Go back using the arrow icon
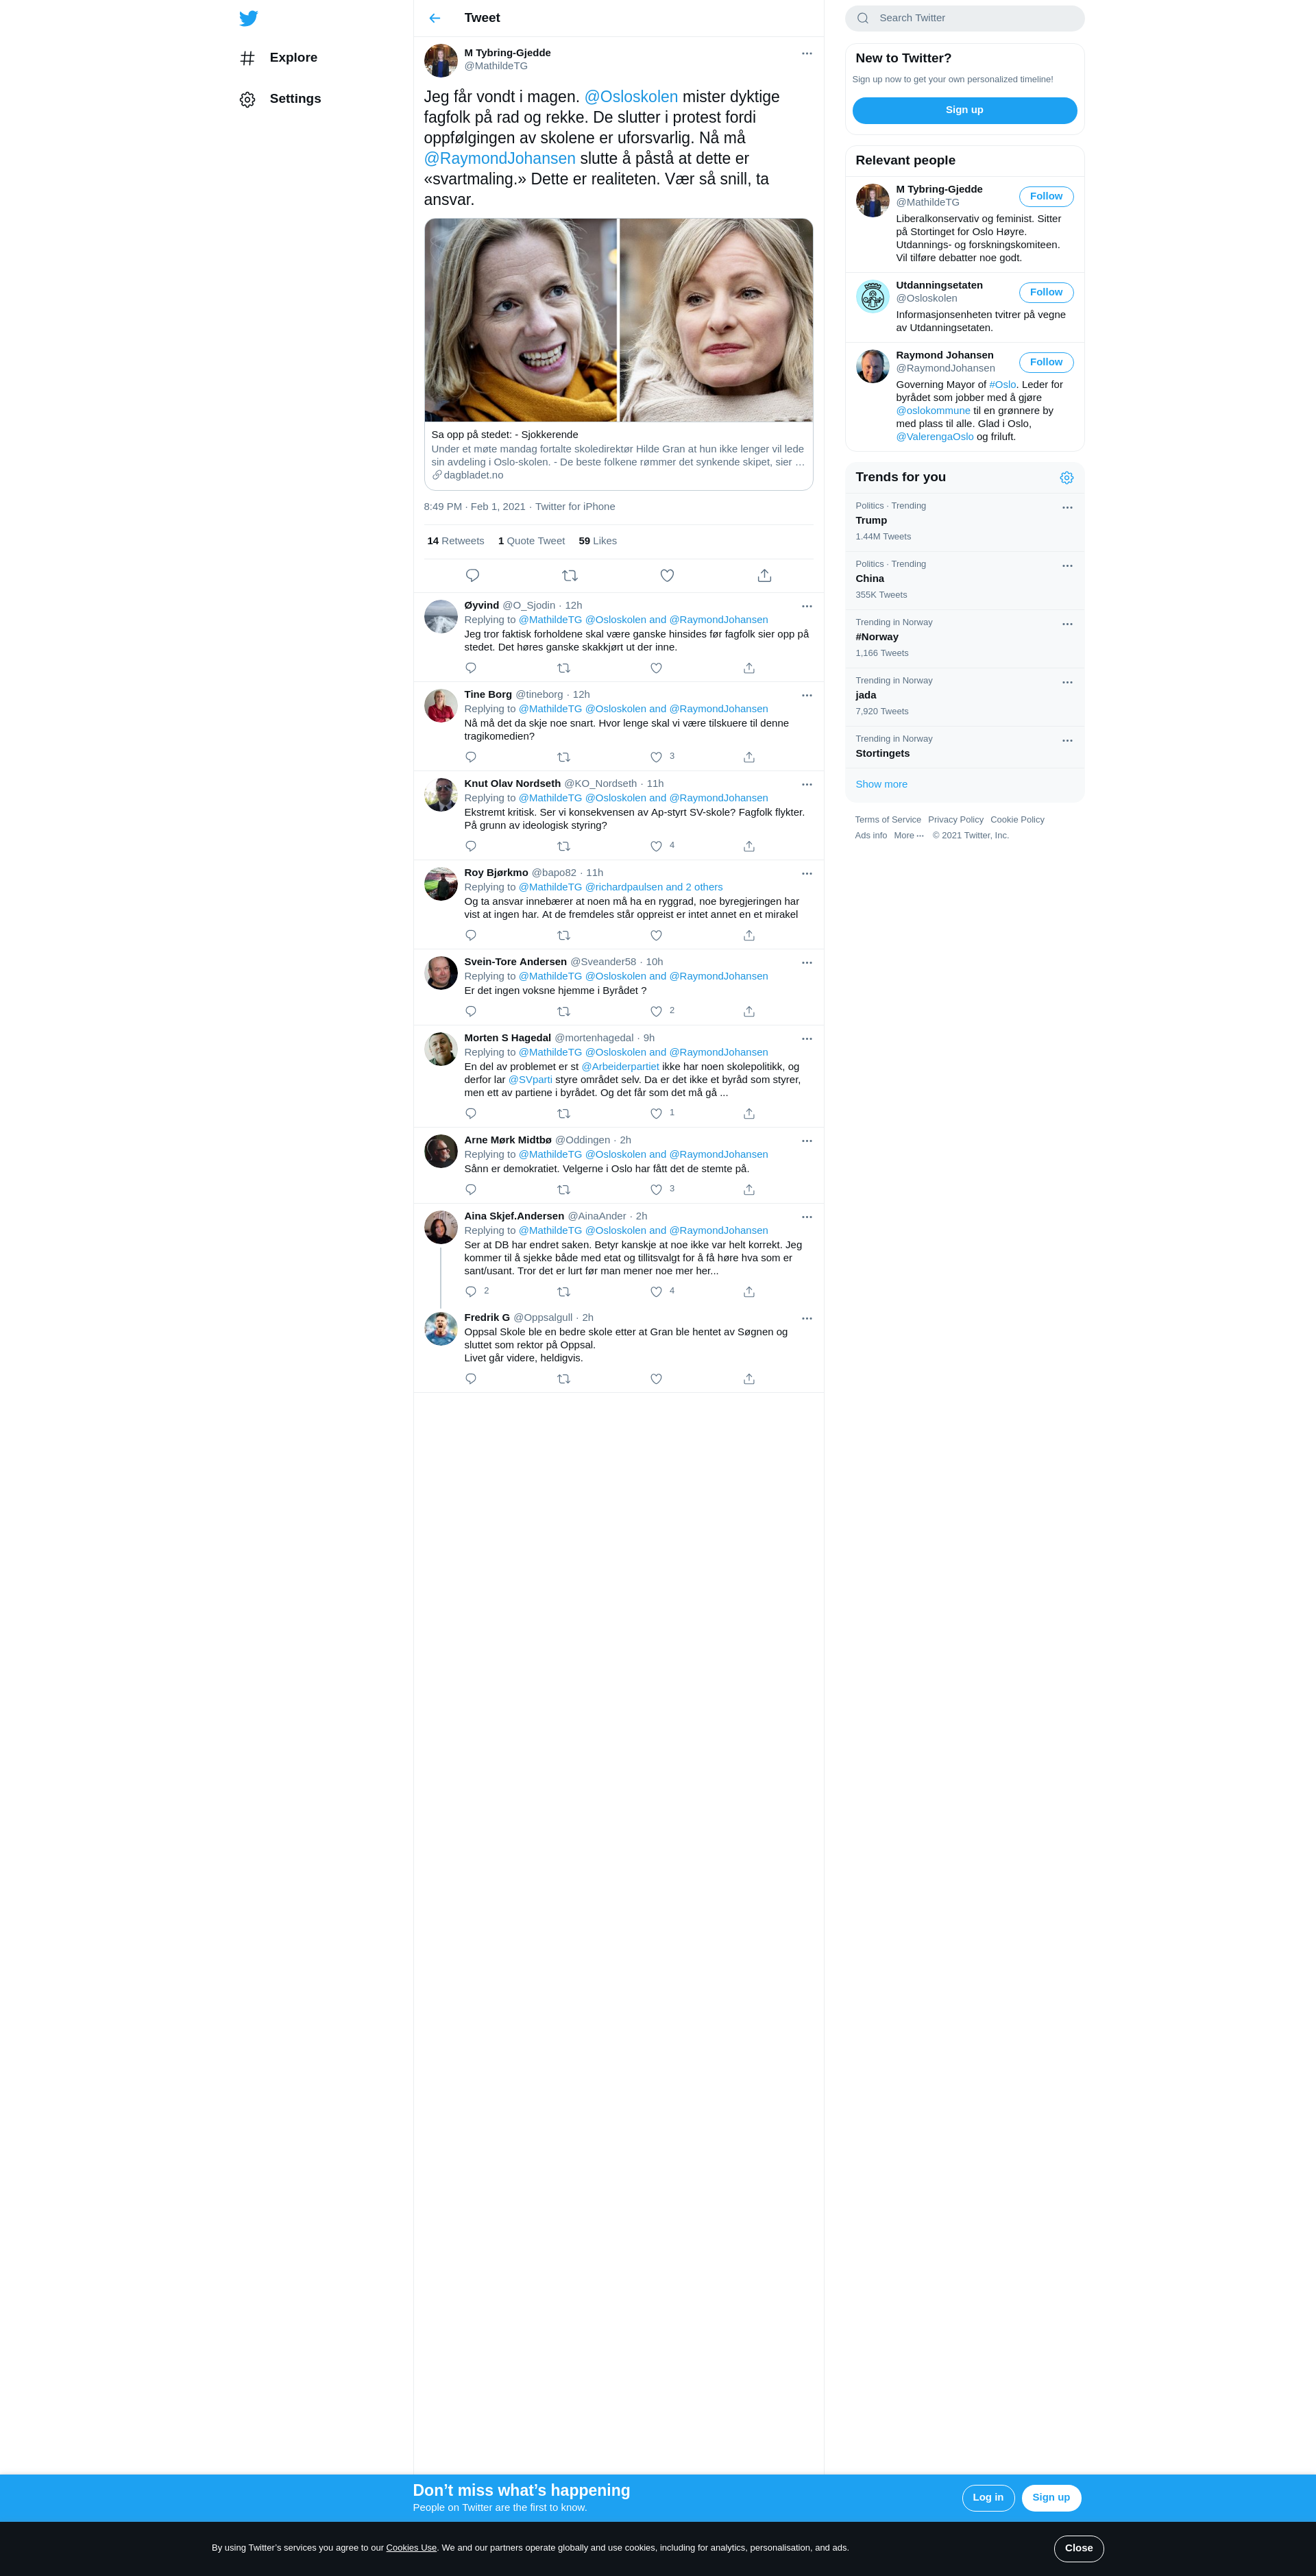 tap(435, 18)
